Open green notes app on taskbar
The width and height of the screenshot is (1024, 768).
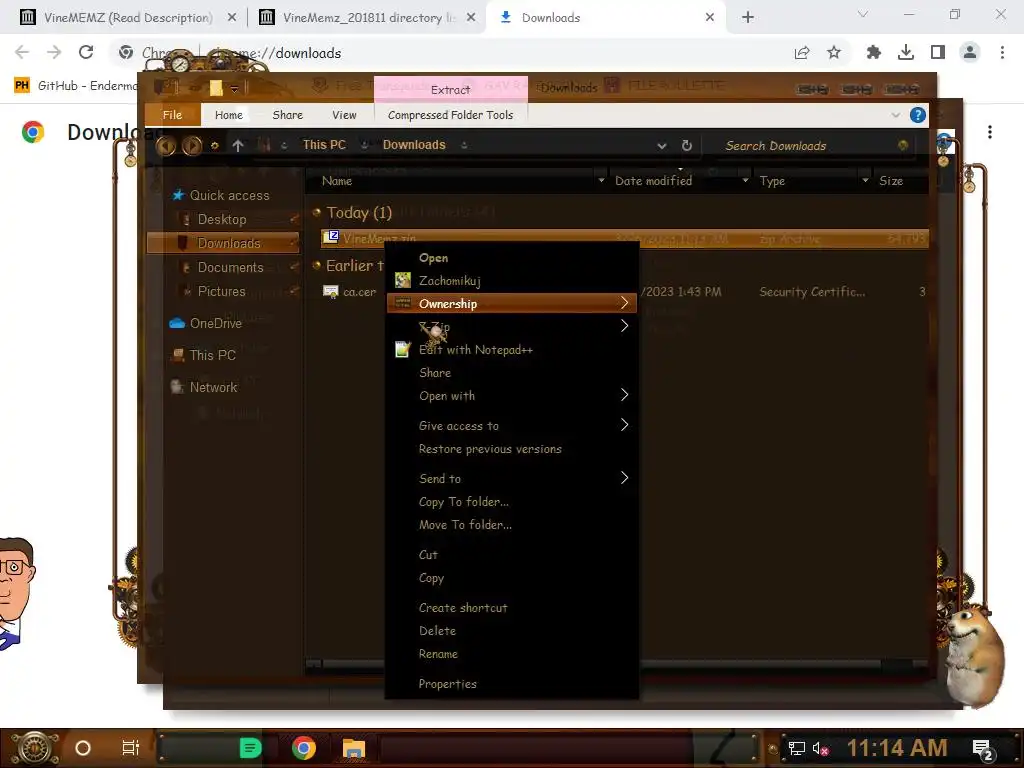[x=250, y=748]
